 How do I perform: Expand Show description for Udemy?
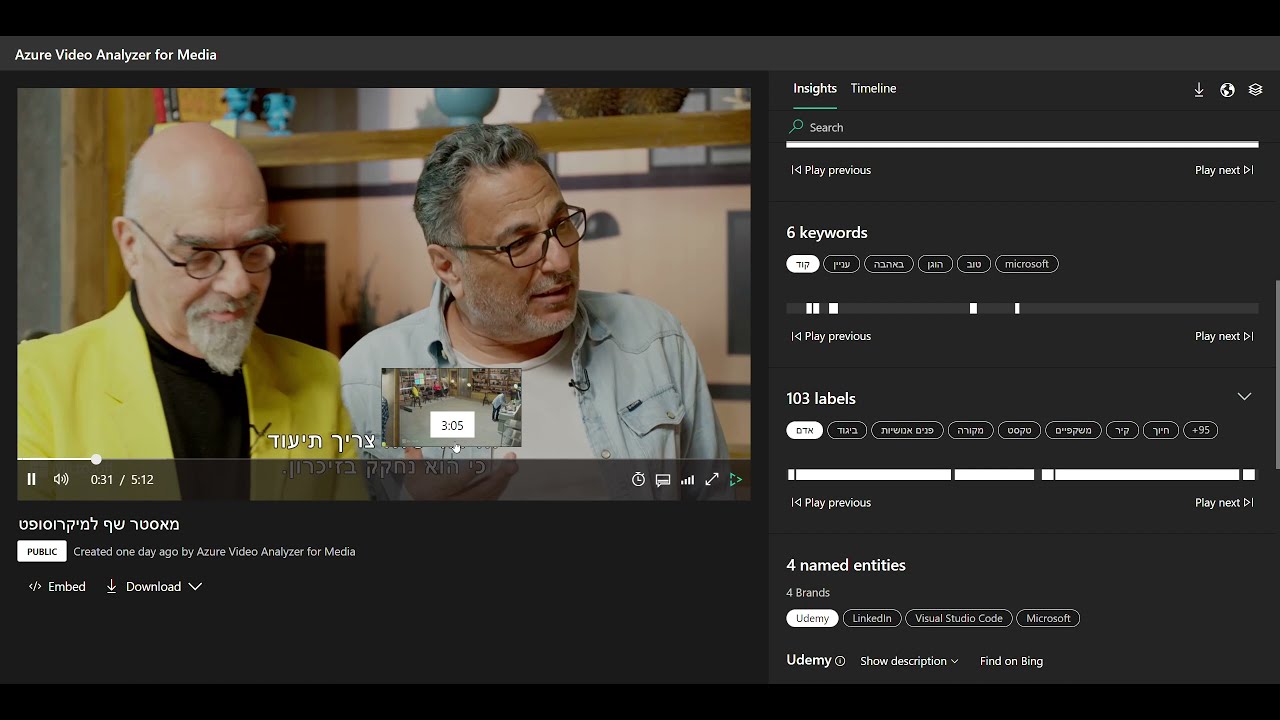click(909, 661)
